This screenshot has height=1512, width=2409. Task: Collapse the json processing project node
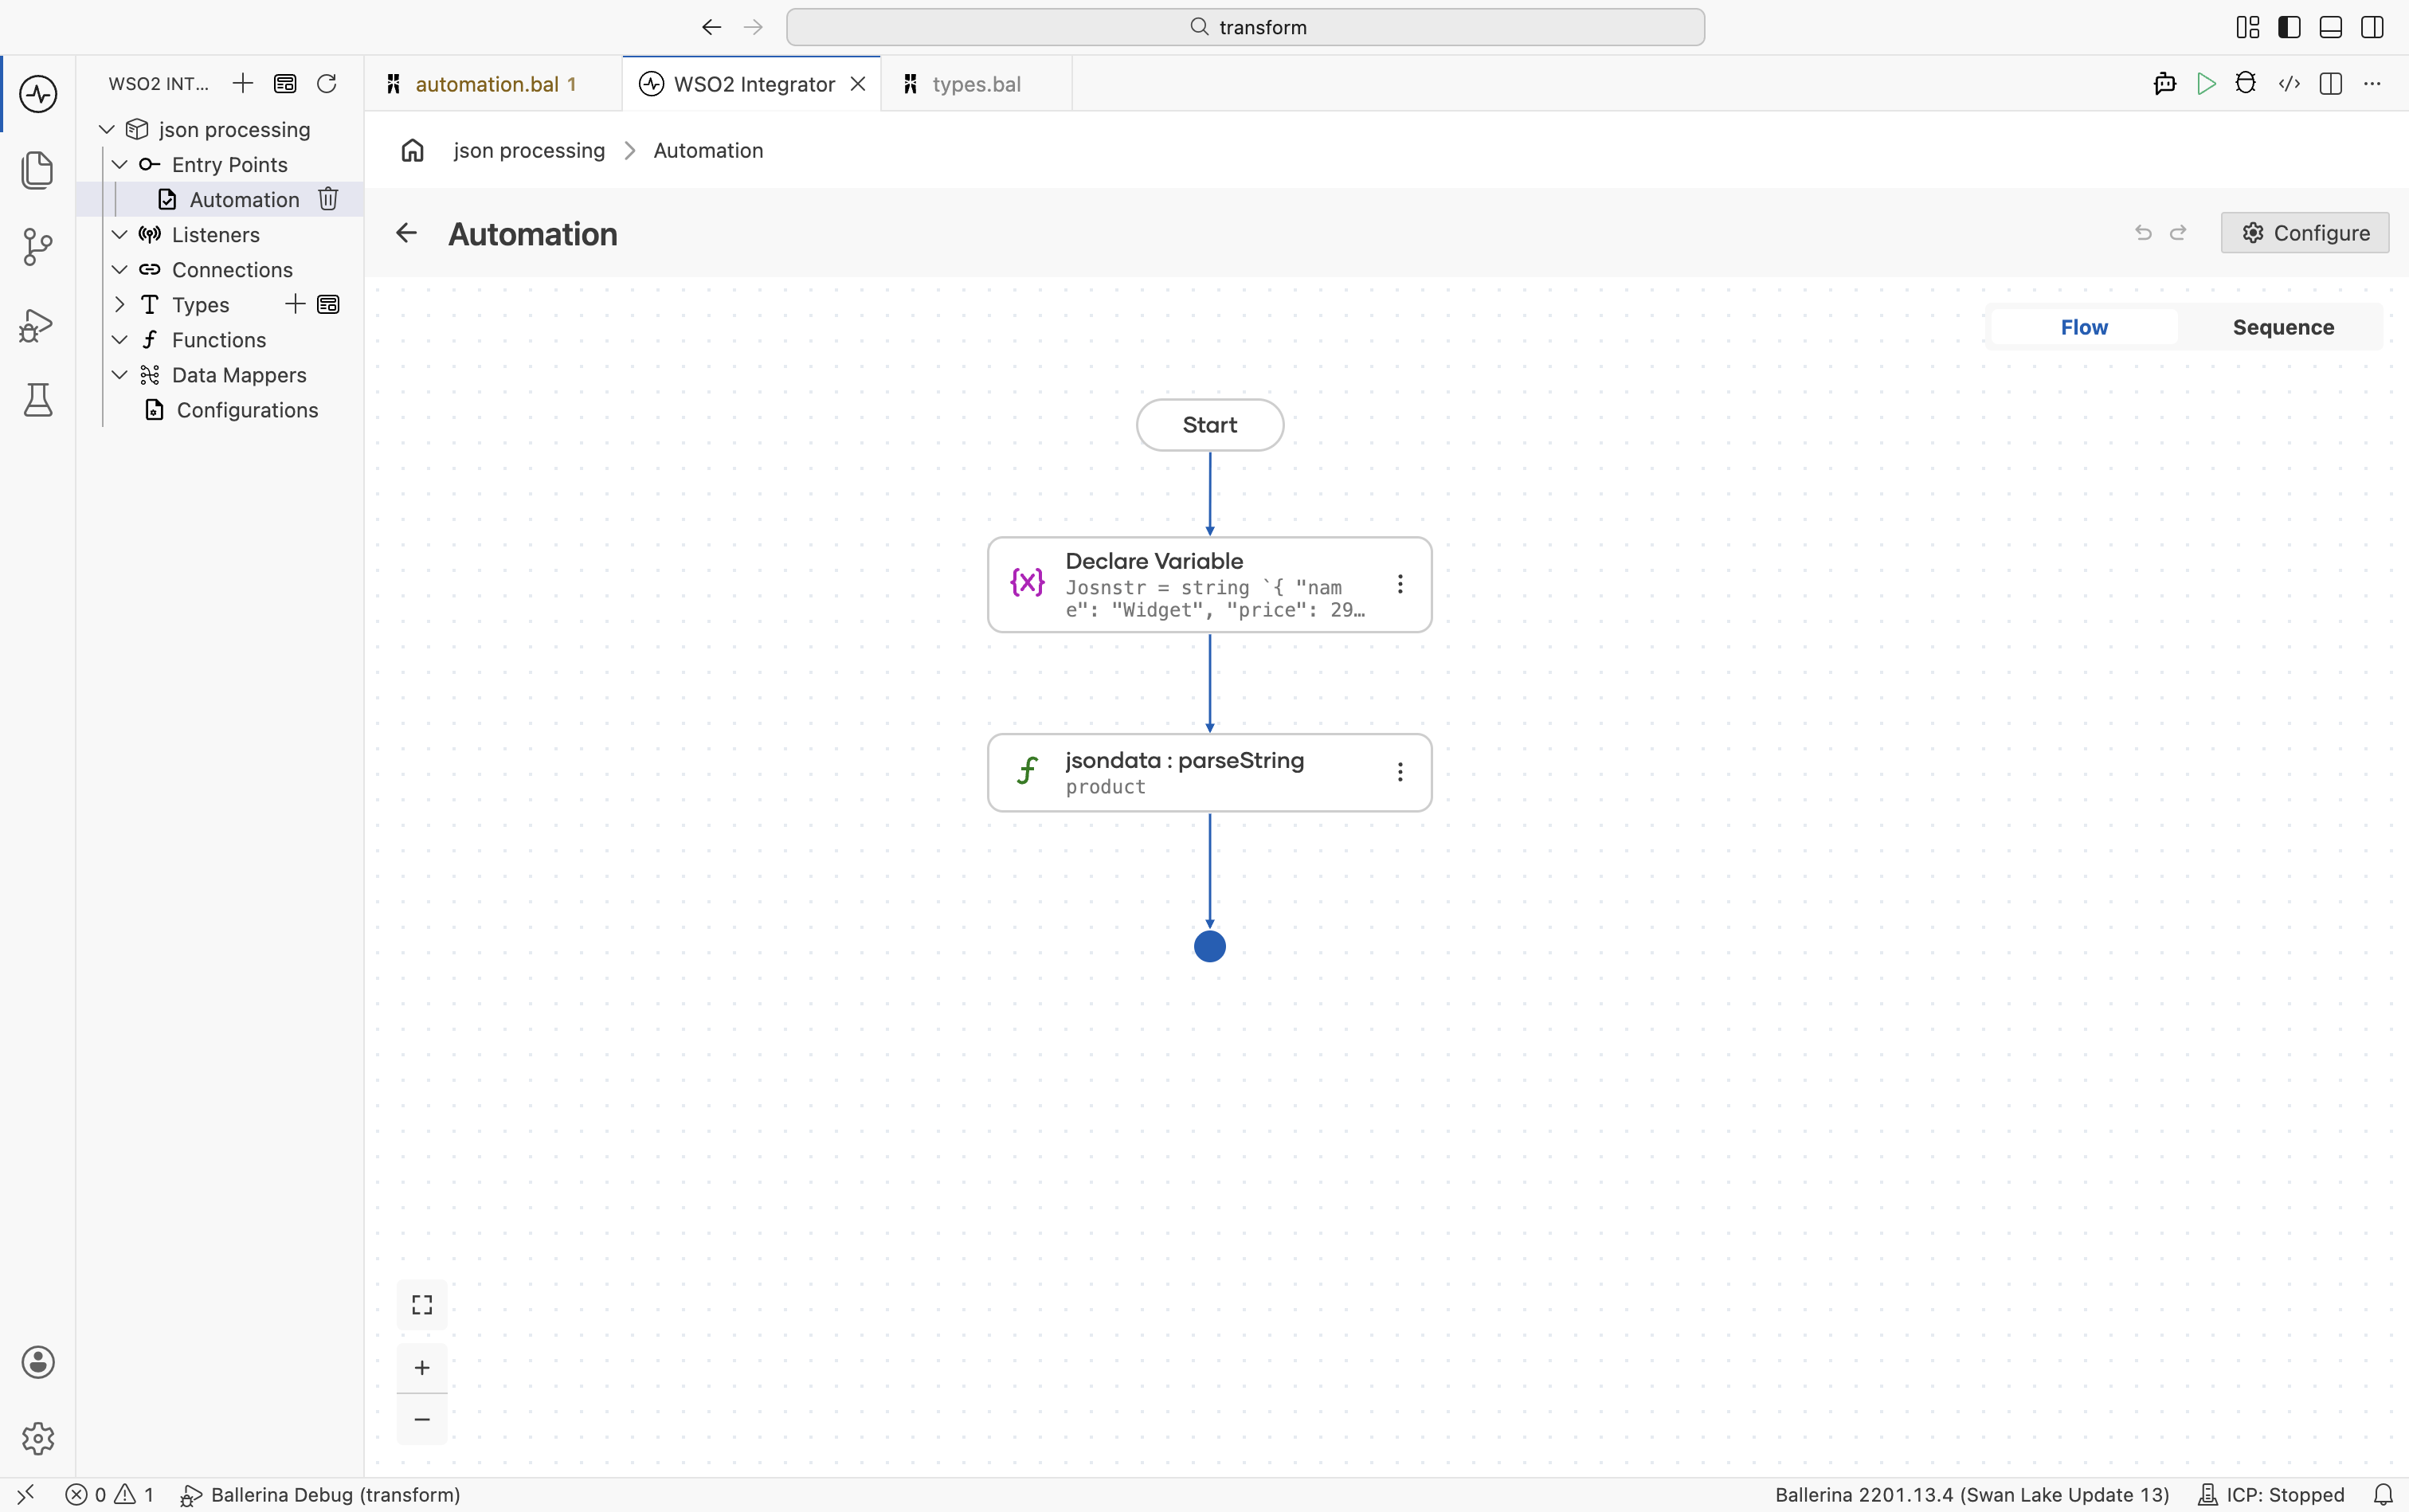coord(107,129)
